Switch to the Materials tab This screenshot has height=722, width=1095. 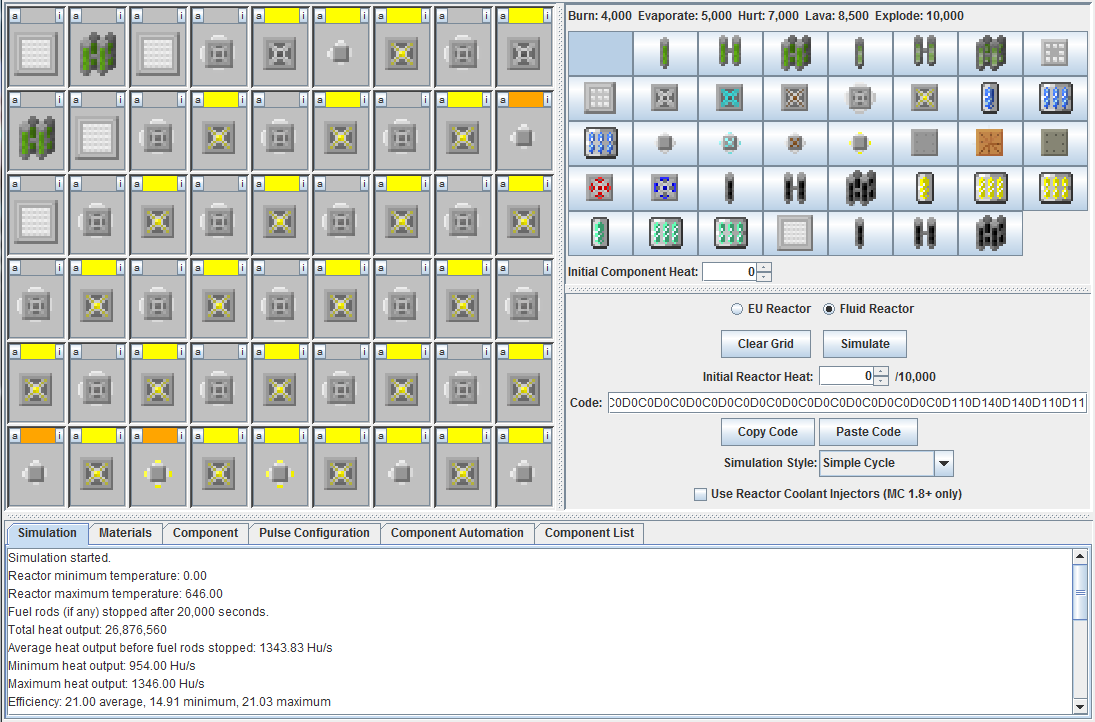pyautogui.click(x=125, y=533)
